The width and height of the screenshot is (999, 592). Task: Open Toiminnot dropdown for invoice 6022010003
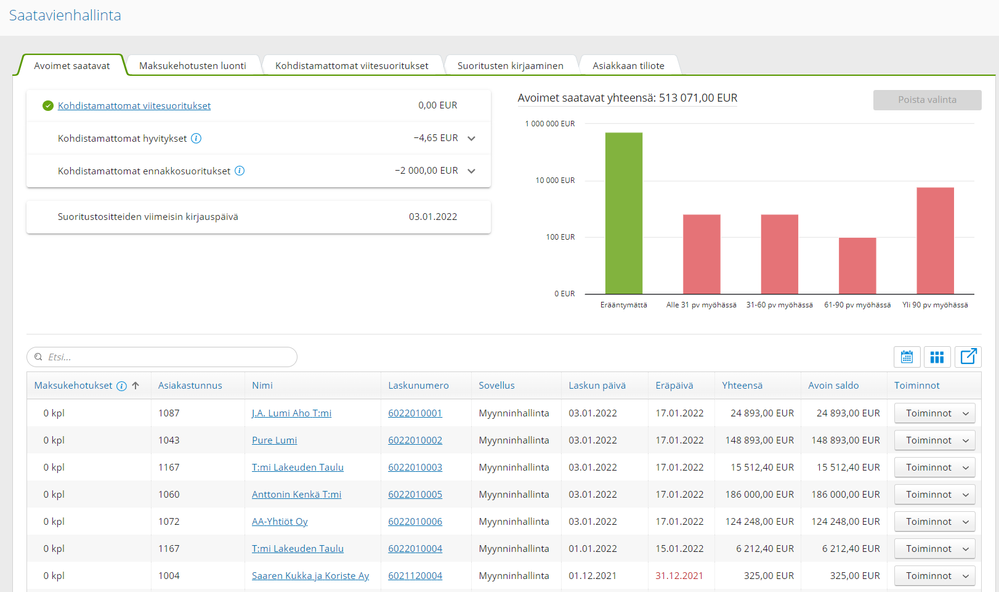(935, 468)
